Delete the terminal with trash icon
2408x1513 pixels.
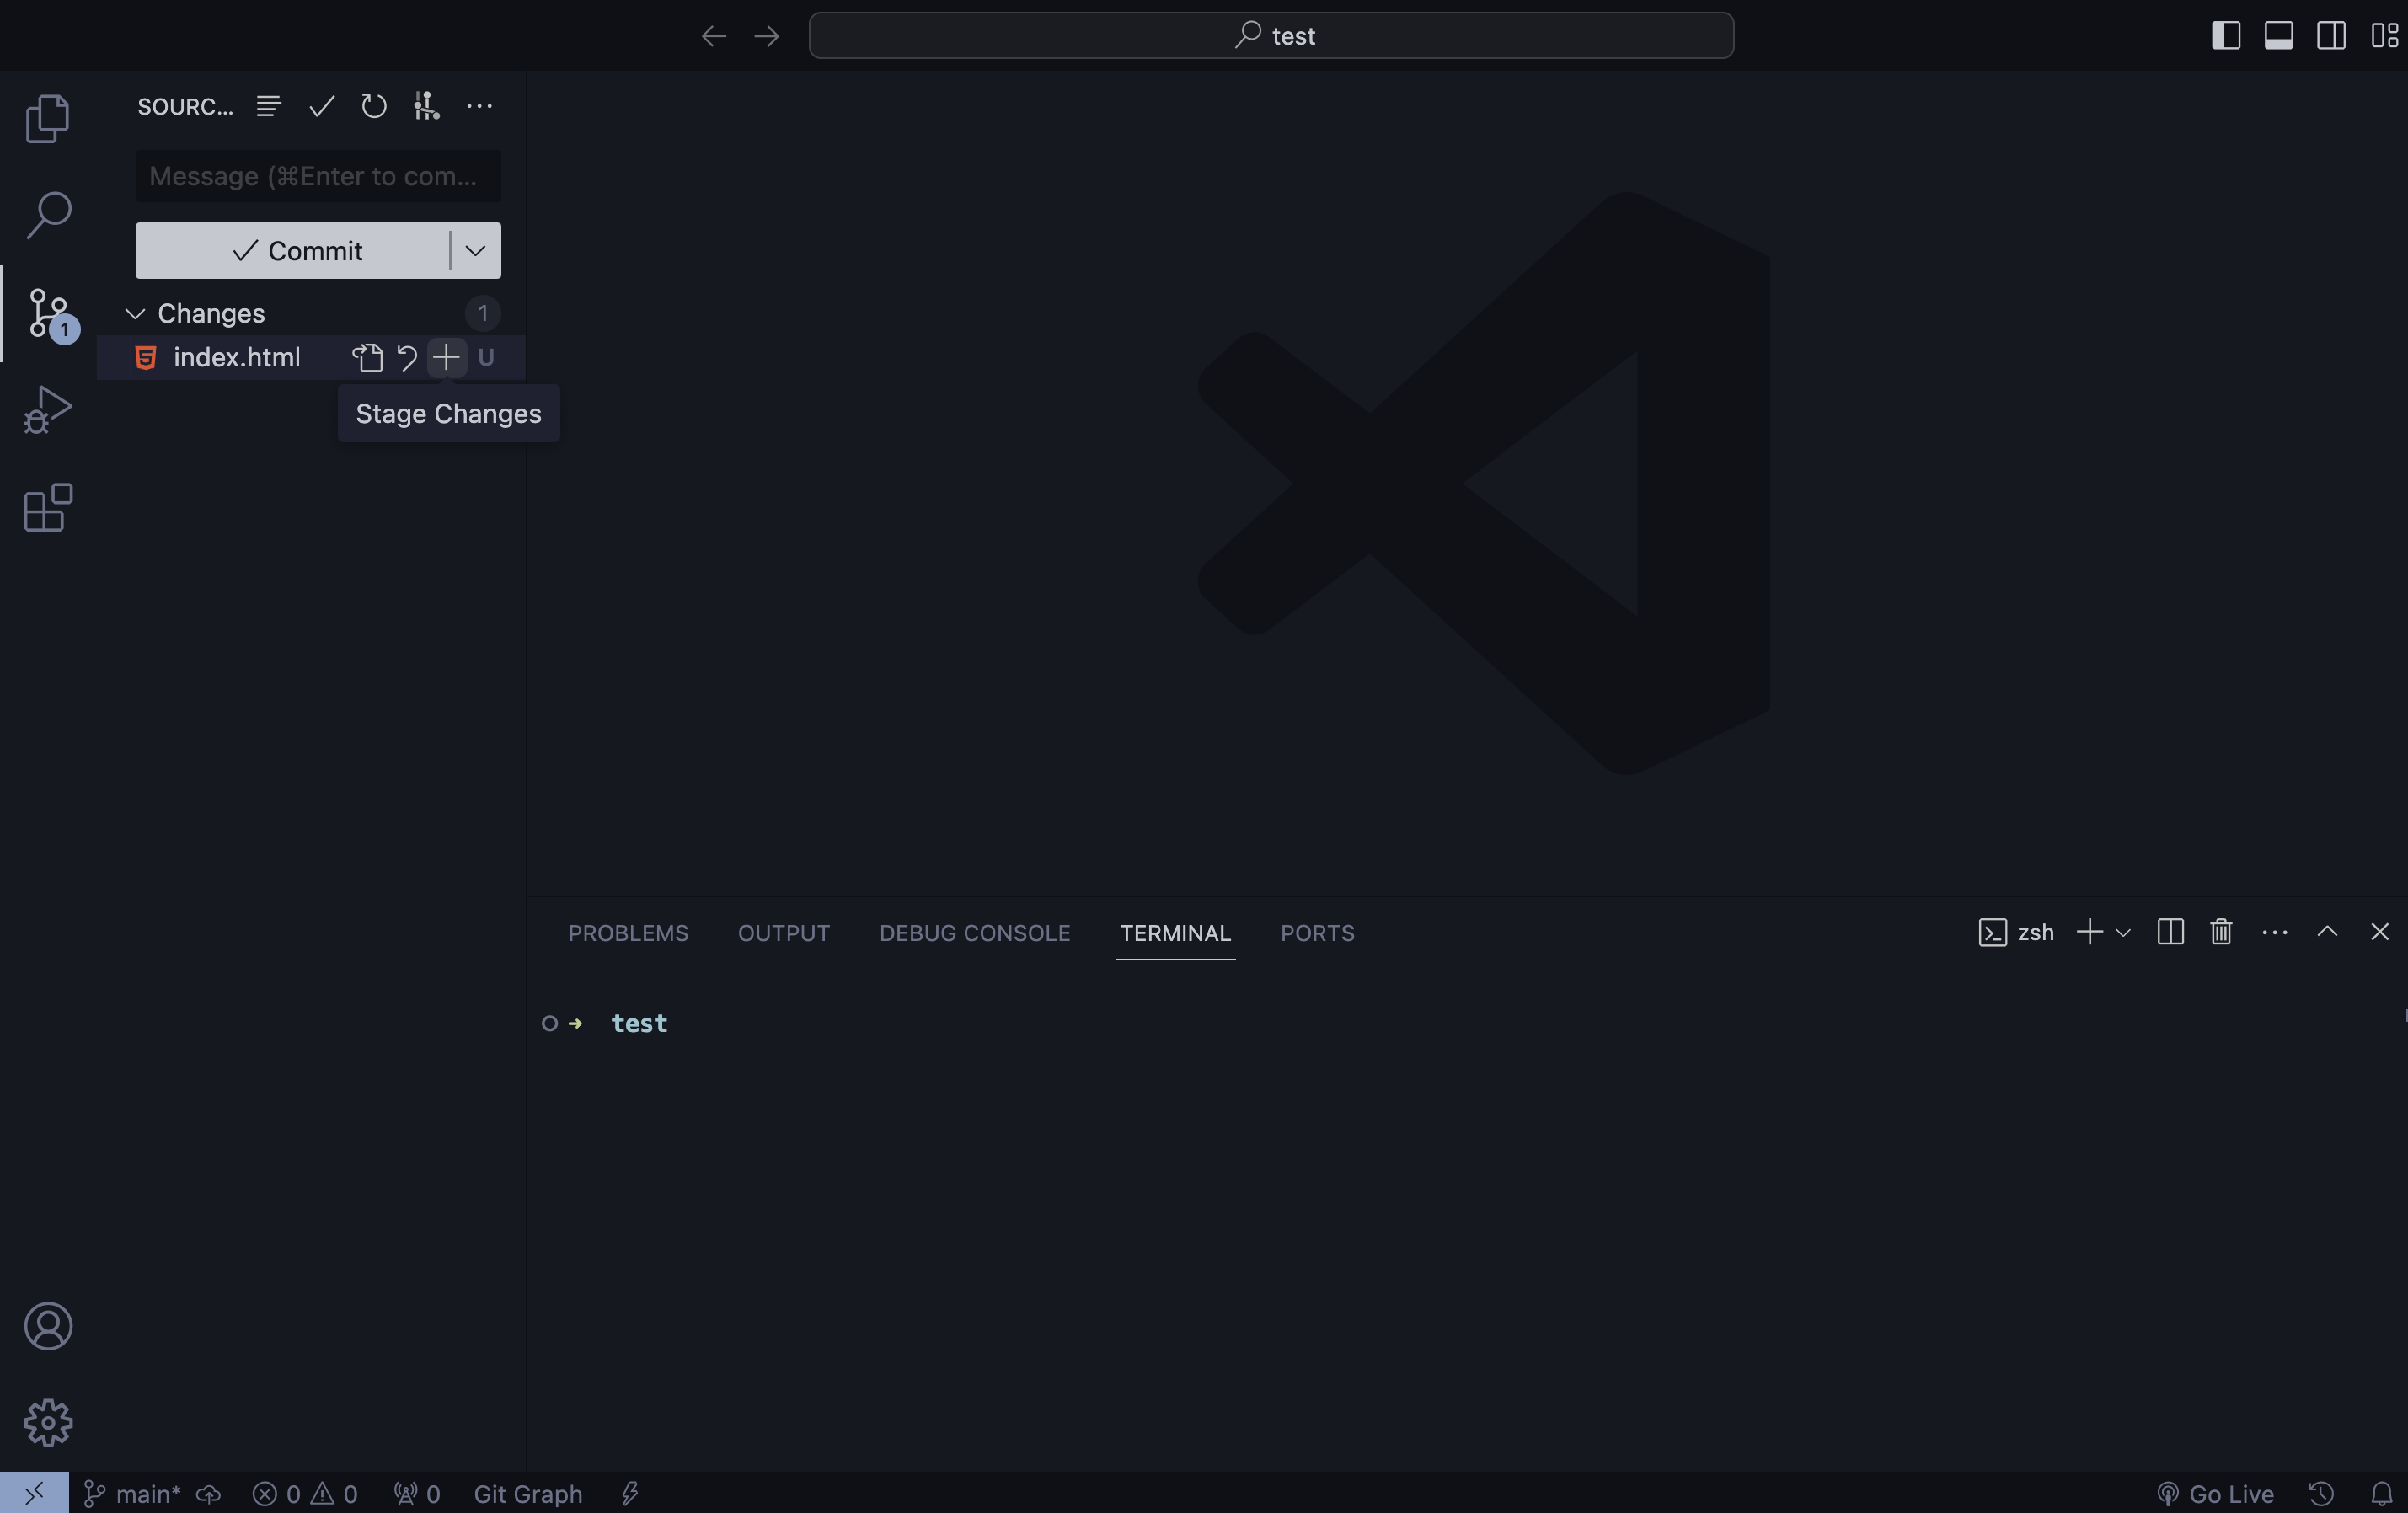coord(2221,932)
